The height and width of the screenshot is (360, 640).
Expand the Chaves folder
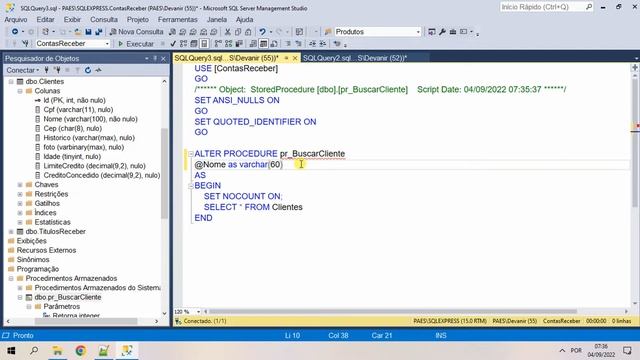click(x=20, y=185)
